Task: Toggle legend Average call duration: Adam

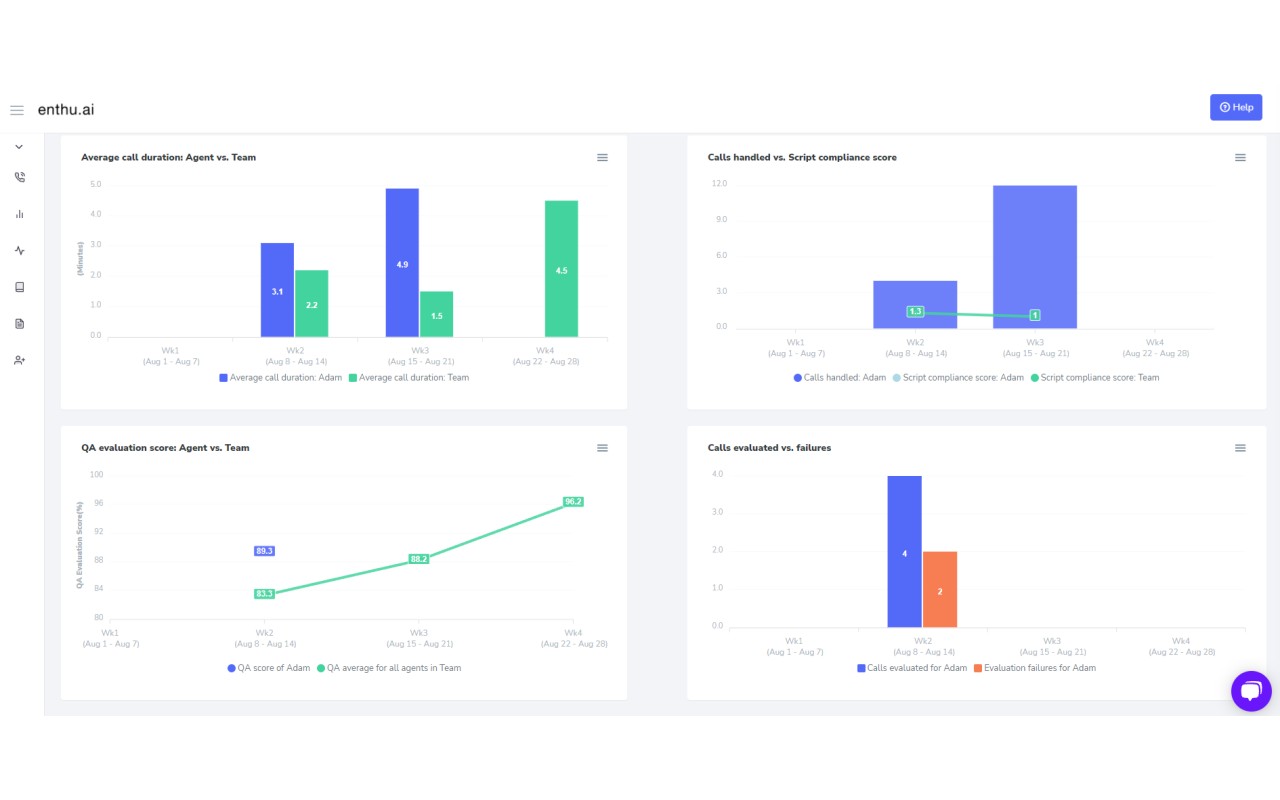Action: [280, 378]
